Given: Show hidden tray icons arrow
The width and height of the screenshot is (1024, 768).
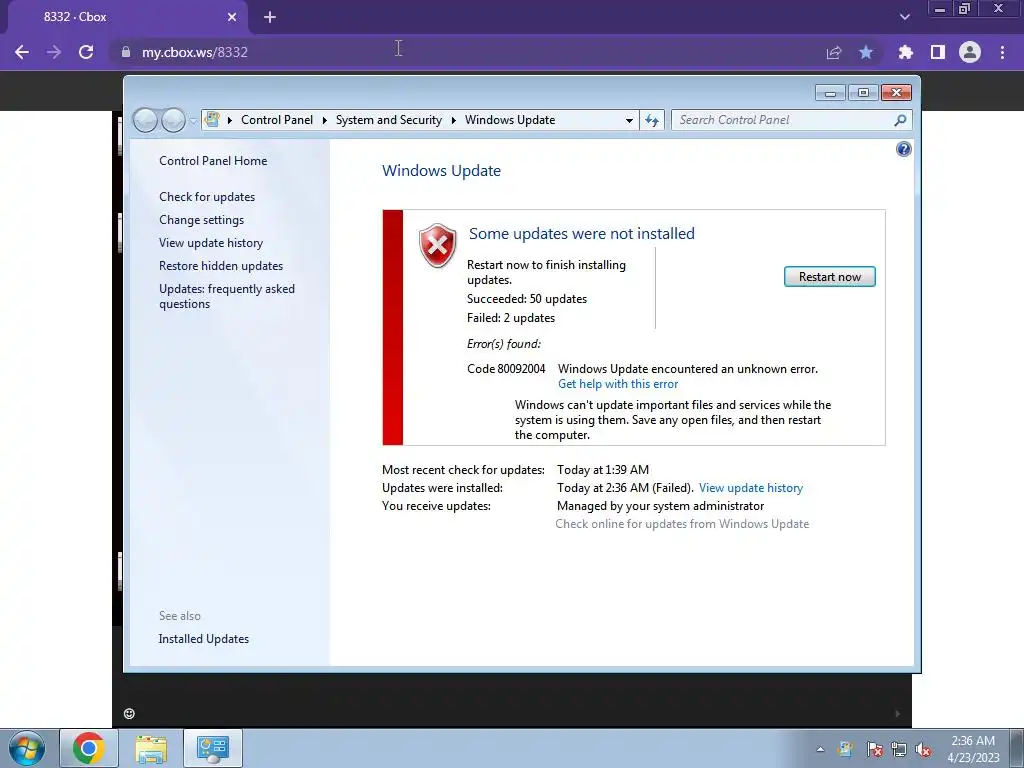Looking at the screenshot, I should (820, 749).
